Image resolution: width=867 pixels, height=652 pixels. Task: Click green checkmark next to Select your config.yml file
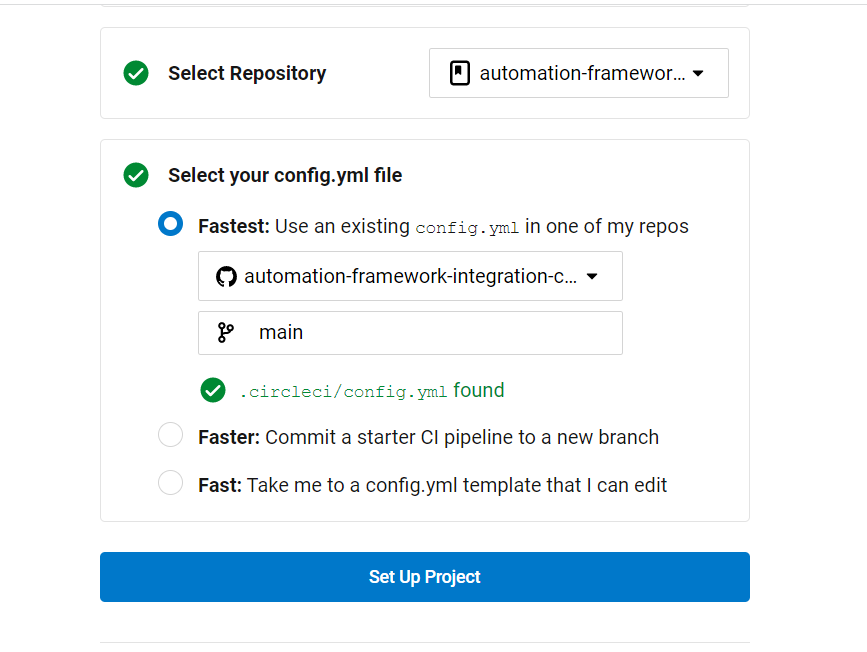coord(136,175)
